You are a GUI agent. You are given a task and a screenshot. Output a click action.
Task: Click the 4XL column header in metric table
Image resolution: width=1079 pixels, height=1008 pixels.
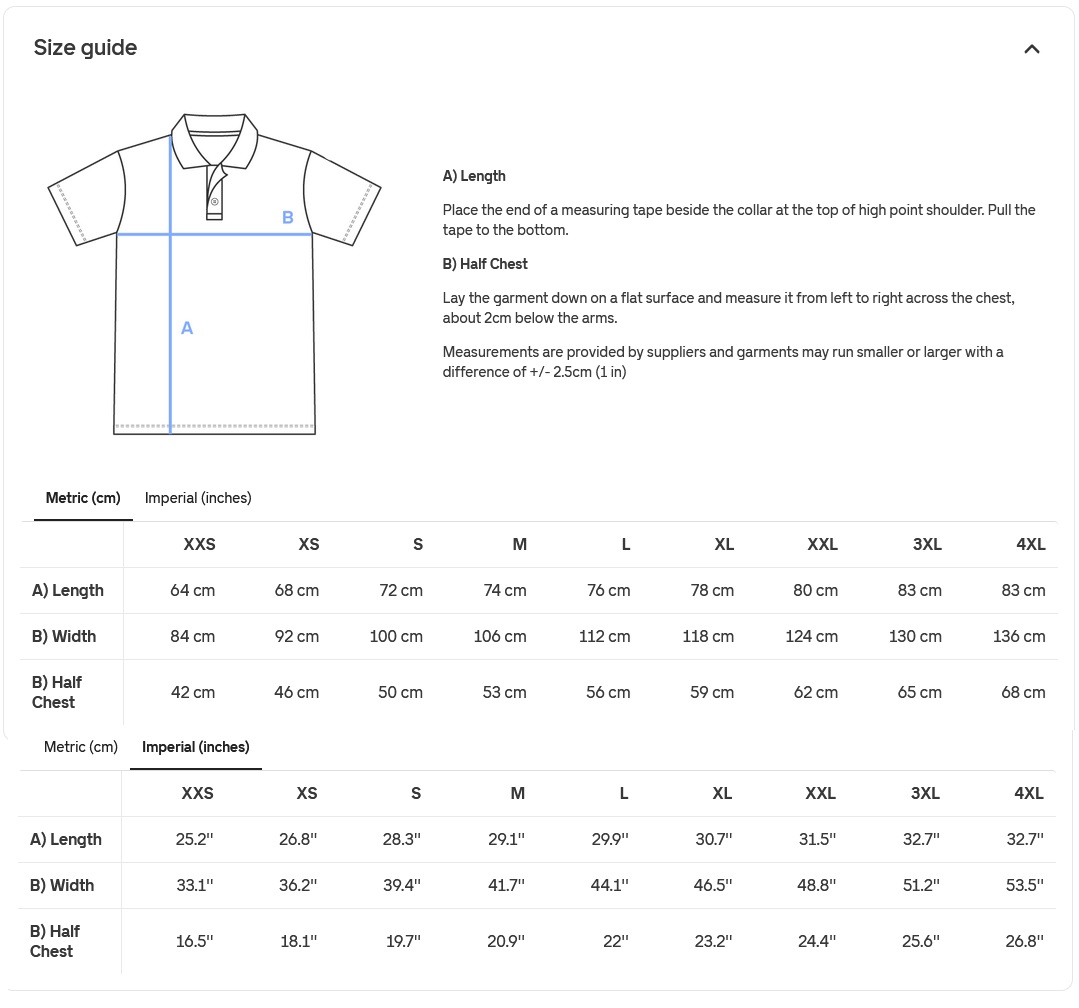tap(1030, 545)
